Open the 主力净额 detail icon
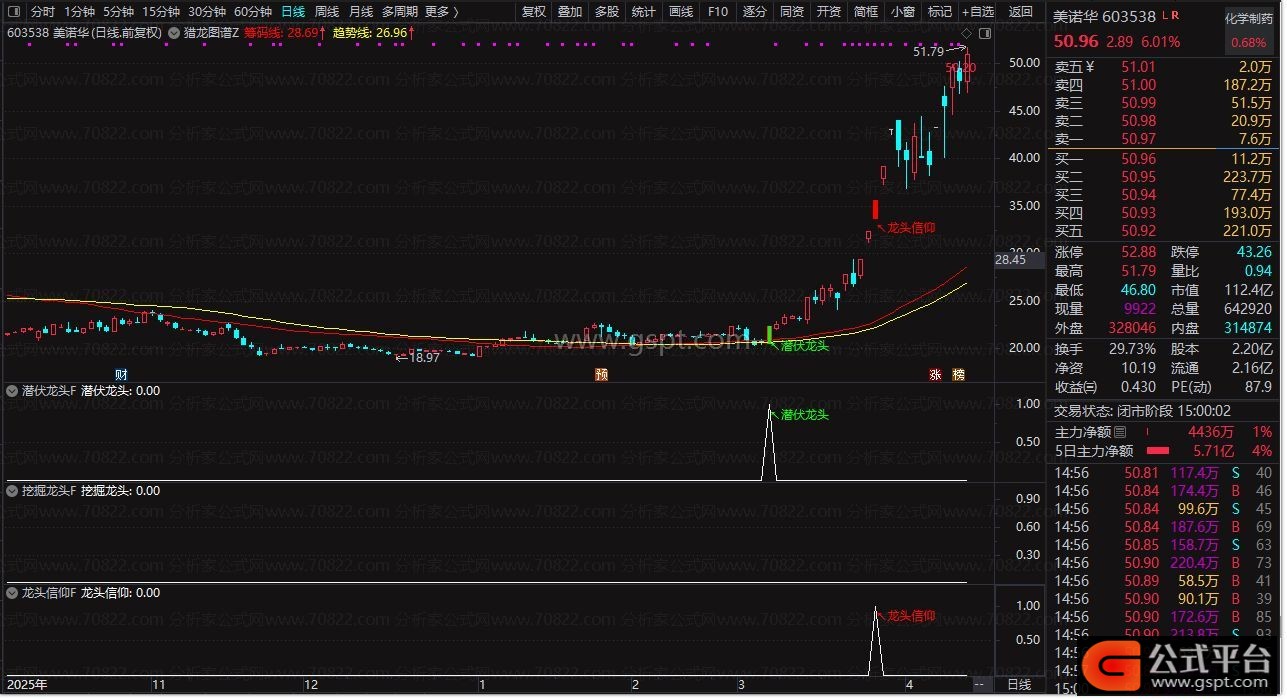 click(x=1120, y=432)
